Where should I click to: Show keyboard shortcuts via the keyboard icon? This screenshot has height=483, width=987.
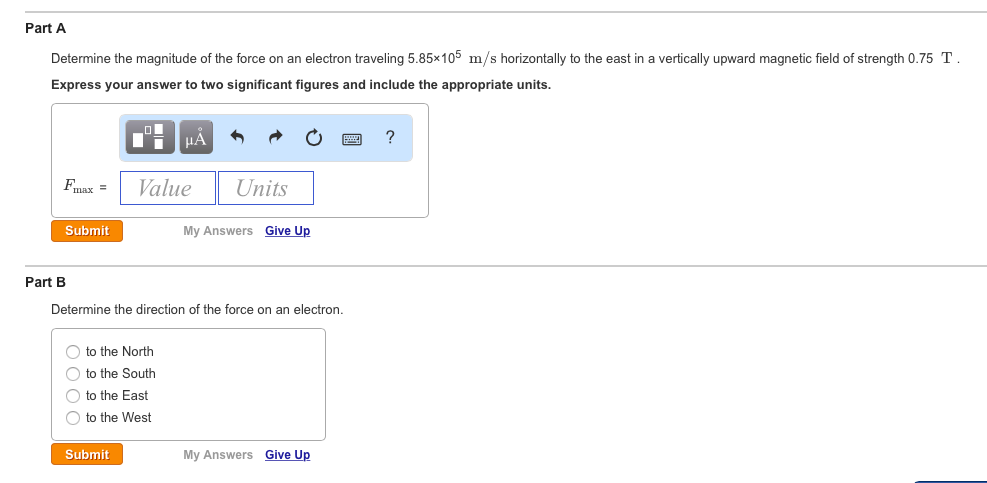[351, 138]
